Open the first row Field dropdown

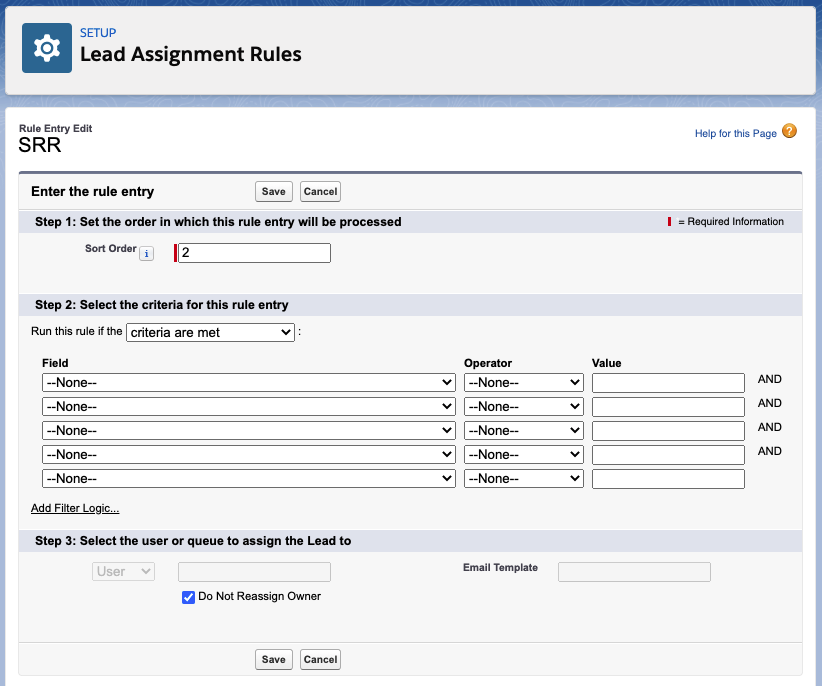click(248, 383)
